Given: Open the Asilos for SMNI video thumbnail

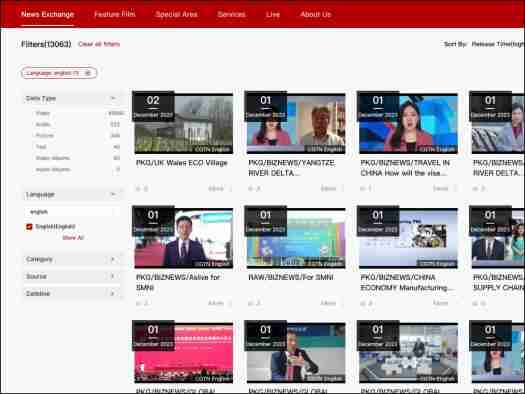Looking at the screenshot, I should point(183,238).
